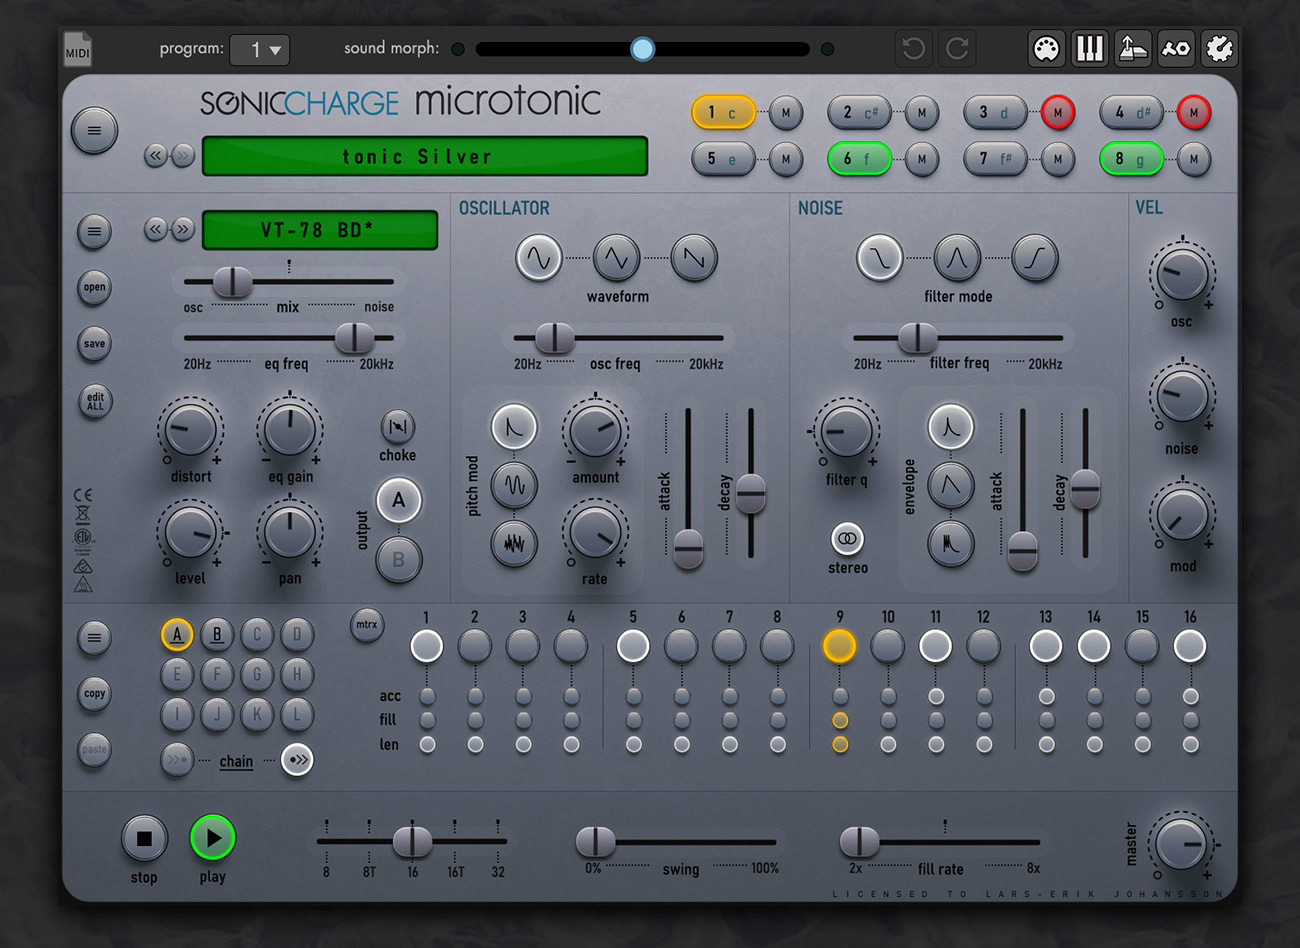Go to previous preset before tonic Silver
This screenshot has height=948, width=1300.
pyautogui.click(x=155, y=155)
